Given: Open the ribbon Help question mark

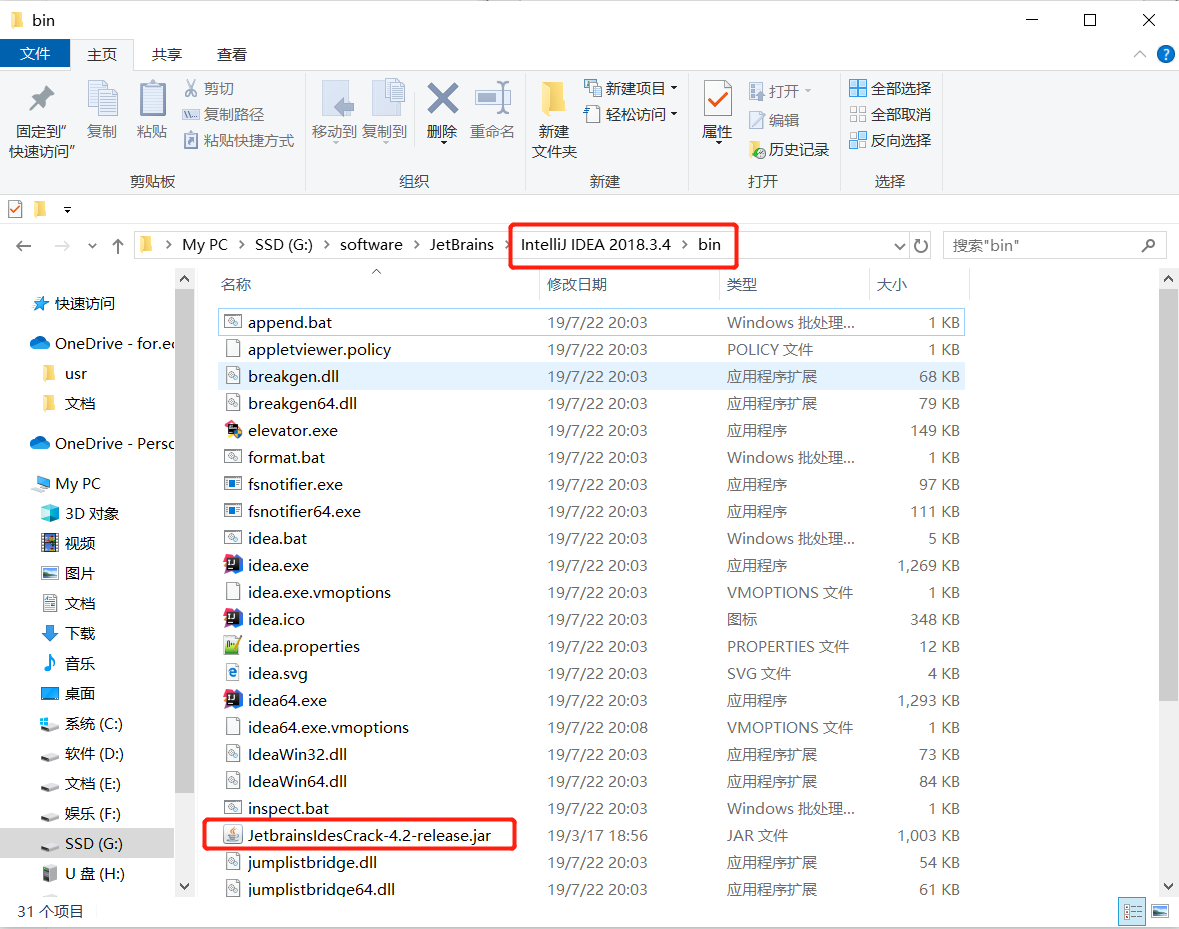Looking at the screenshot, I should pos(1165,54).
